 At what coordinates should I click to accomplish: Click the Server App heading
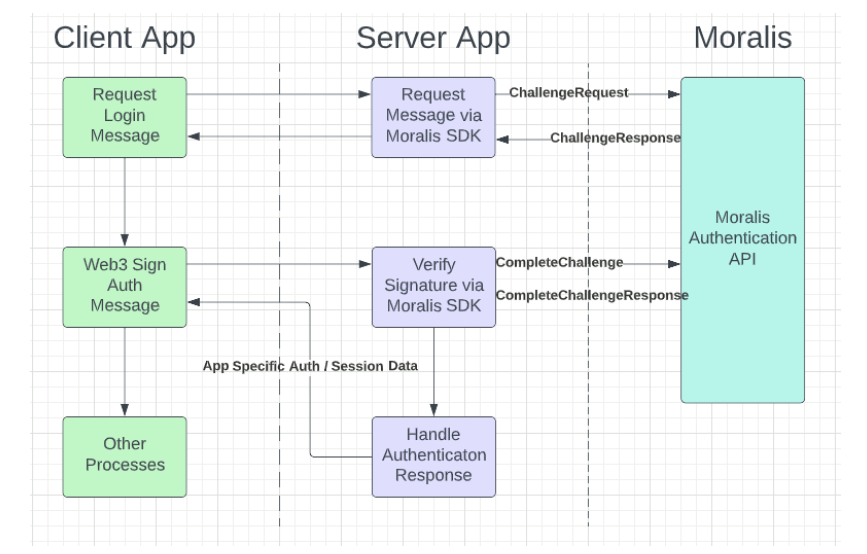coord(433,39)
